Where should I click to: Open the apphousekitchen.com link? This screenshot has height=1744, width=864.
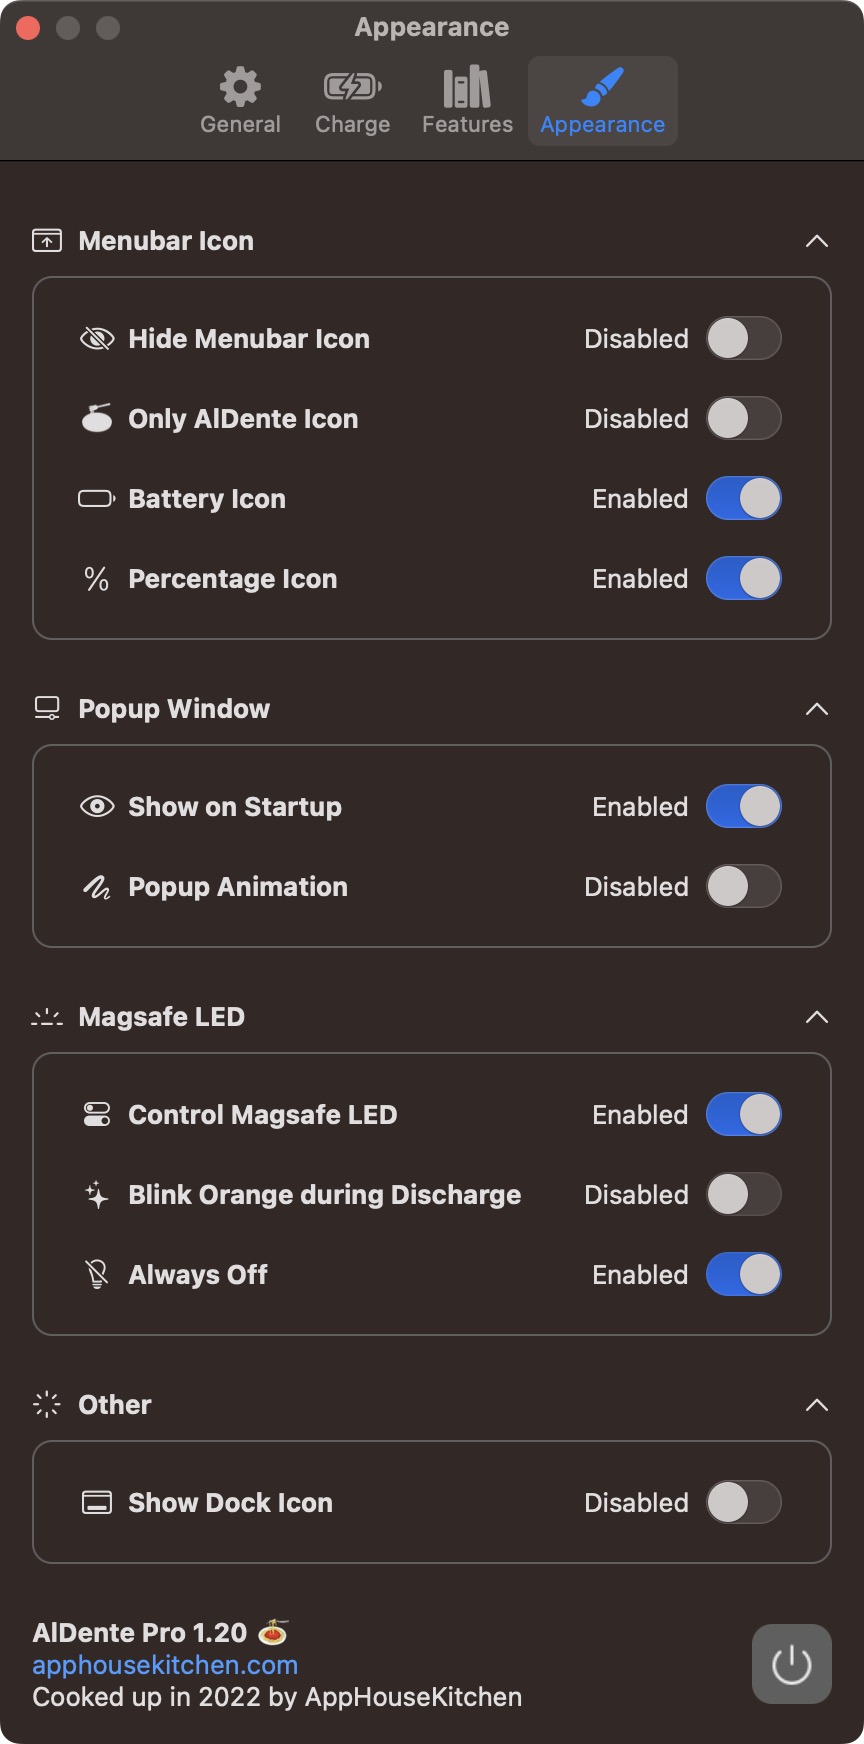click(165, 1665)
